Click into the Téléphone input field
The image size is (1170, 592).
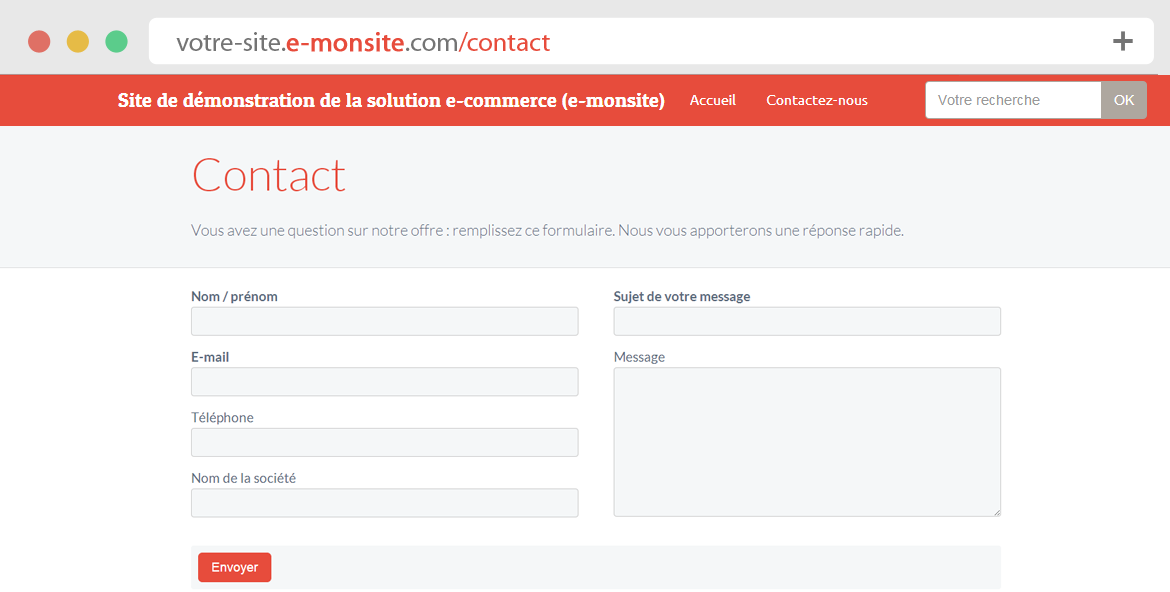(384, 442)
